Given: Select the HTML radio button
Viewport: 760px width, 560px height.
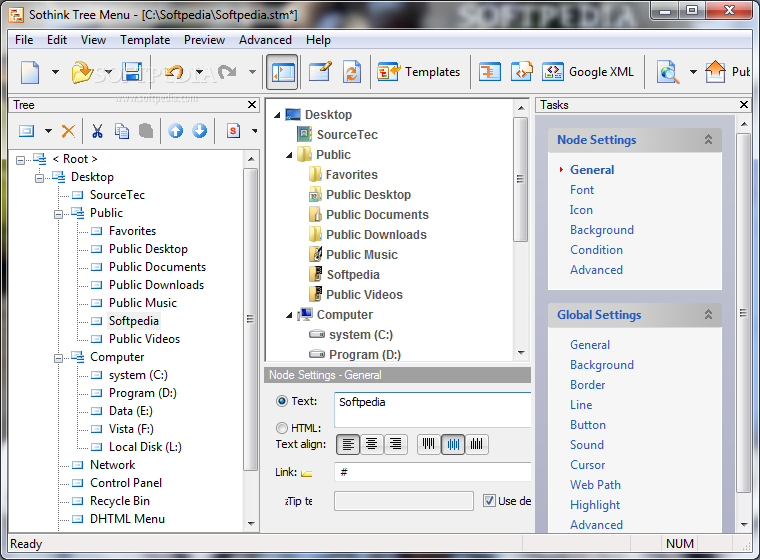Looking at the screenshot, I should 282,428.
